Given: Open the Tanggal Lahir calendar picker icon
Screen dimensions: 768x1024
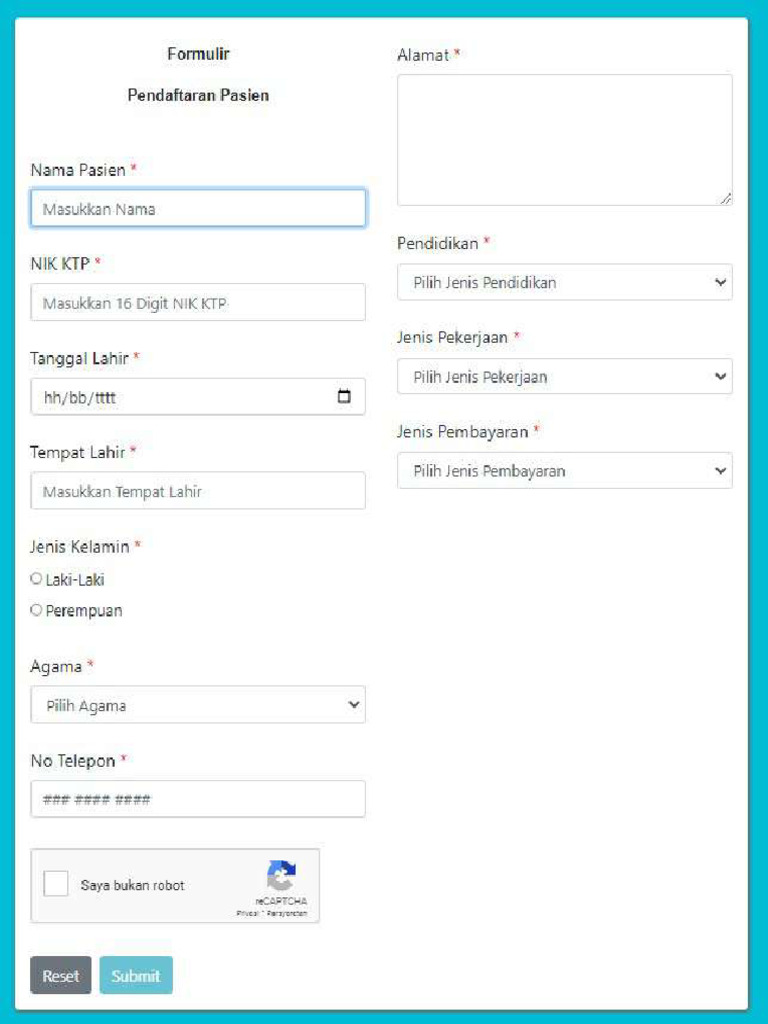Looking at the screenshot, I should (x=344, y=397).
